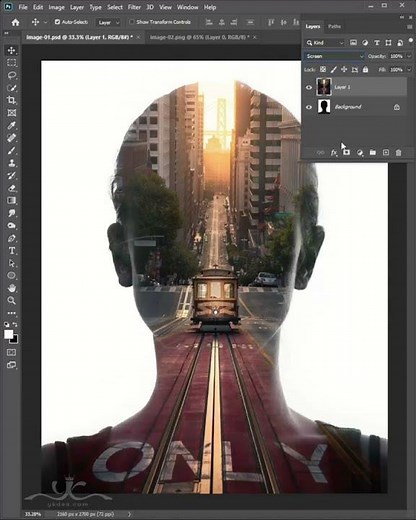Select the Healing Brush tool
The height and width of the screenshot is (520, 416).
(x=12, y=138)
